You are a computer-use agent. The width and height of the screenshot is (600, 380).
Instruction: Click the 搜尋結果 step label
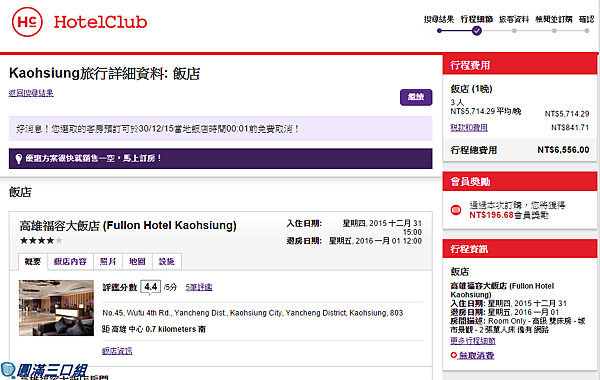pos(439,19)
